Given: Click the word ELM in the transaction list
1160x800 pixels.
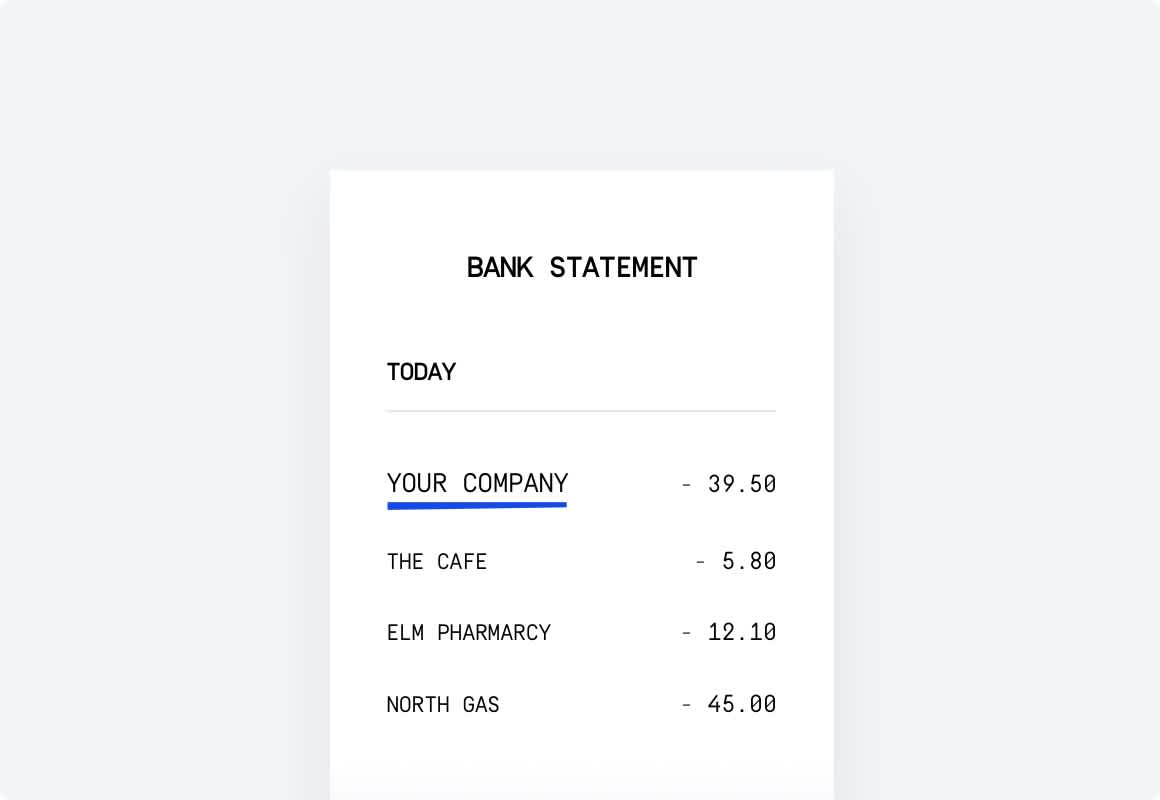Looking at the screenshot, I should (x=405, y=633).
